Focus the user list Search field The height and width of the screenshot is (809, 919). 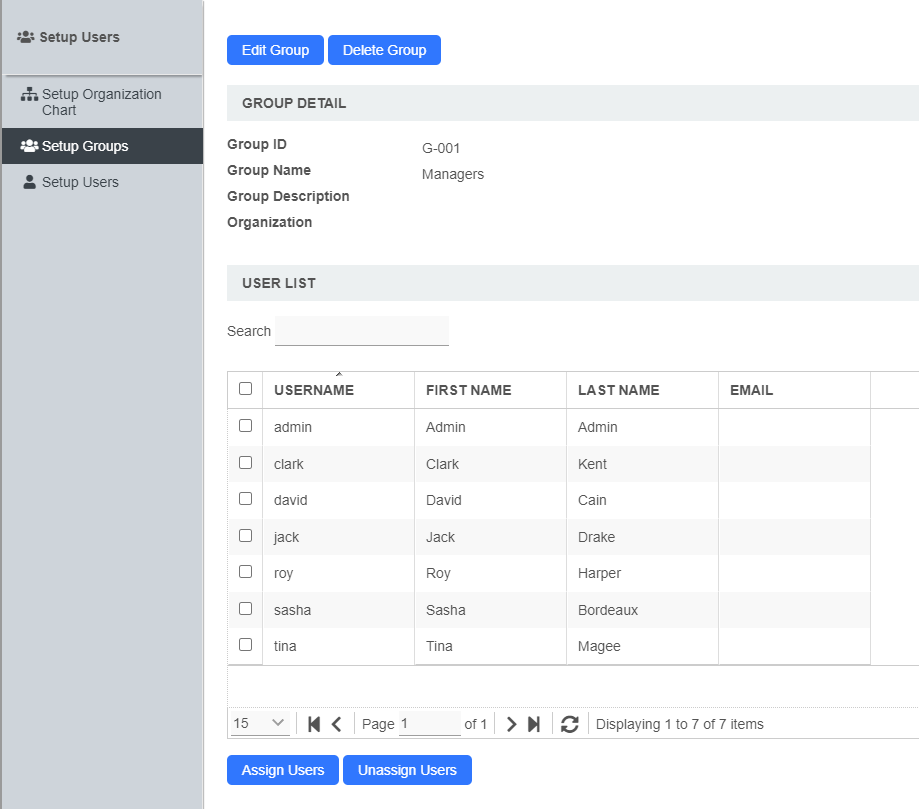point(361,331)
